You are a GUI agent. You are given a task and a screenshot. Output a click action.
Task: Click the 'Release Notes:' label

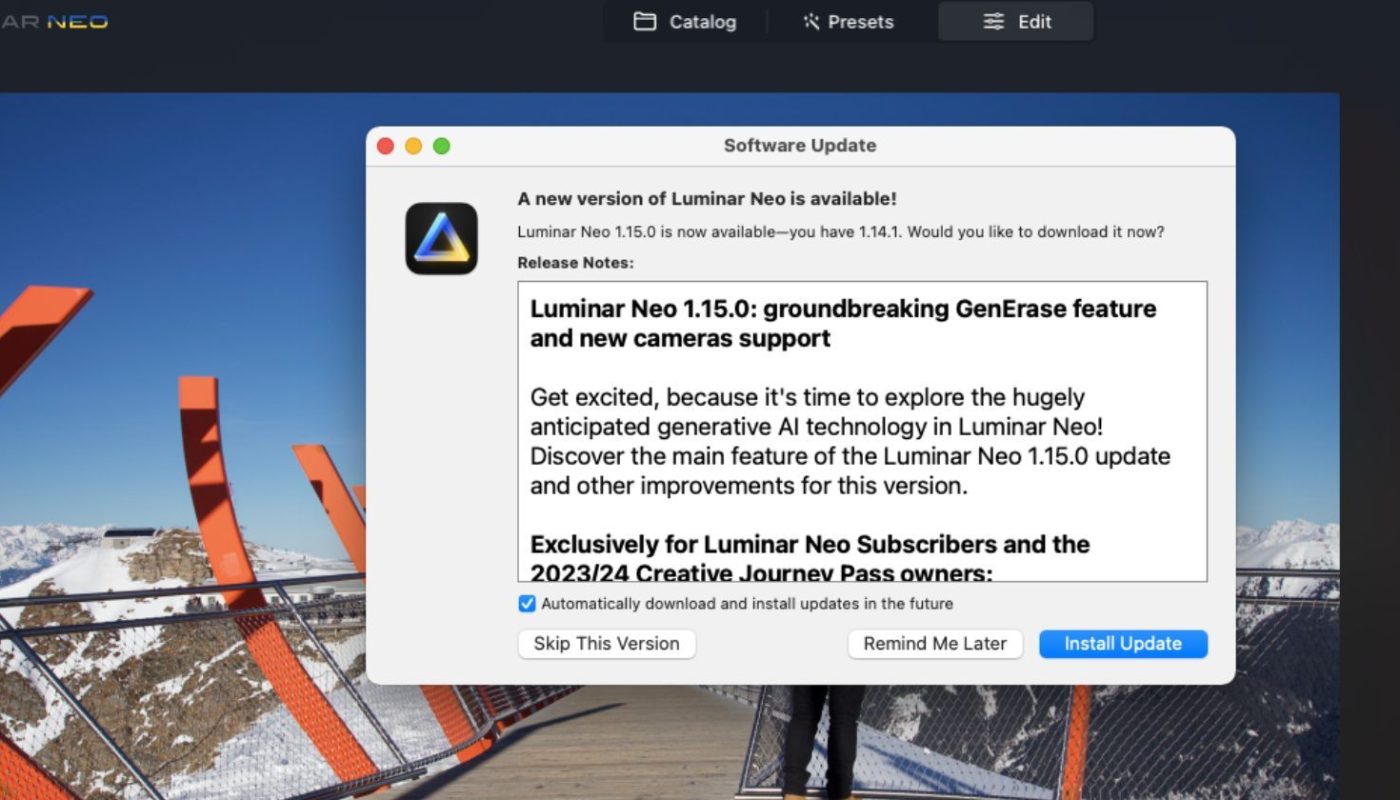(576, 262)
